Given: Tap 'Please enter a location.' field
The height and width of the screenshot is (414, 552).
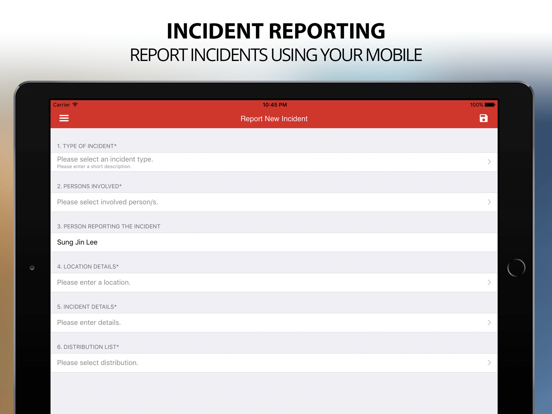Looking at the screenshot, I should point(274,282).
